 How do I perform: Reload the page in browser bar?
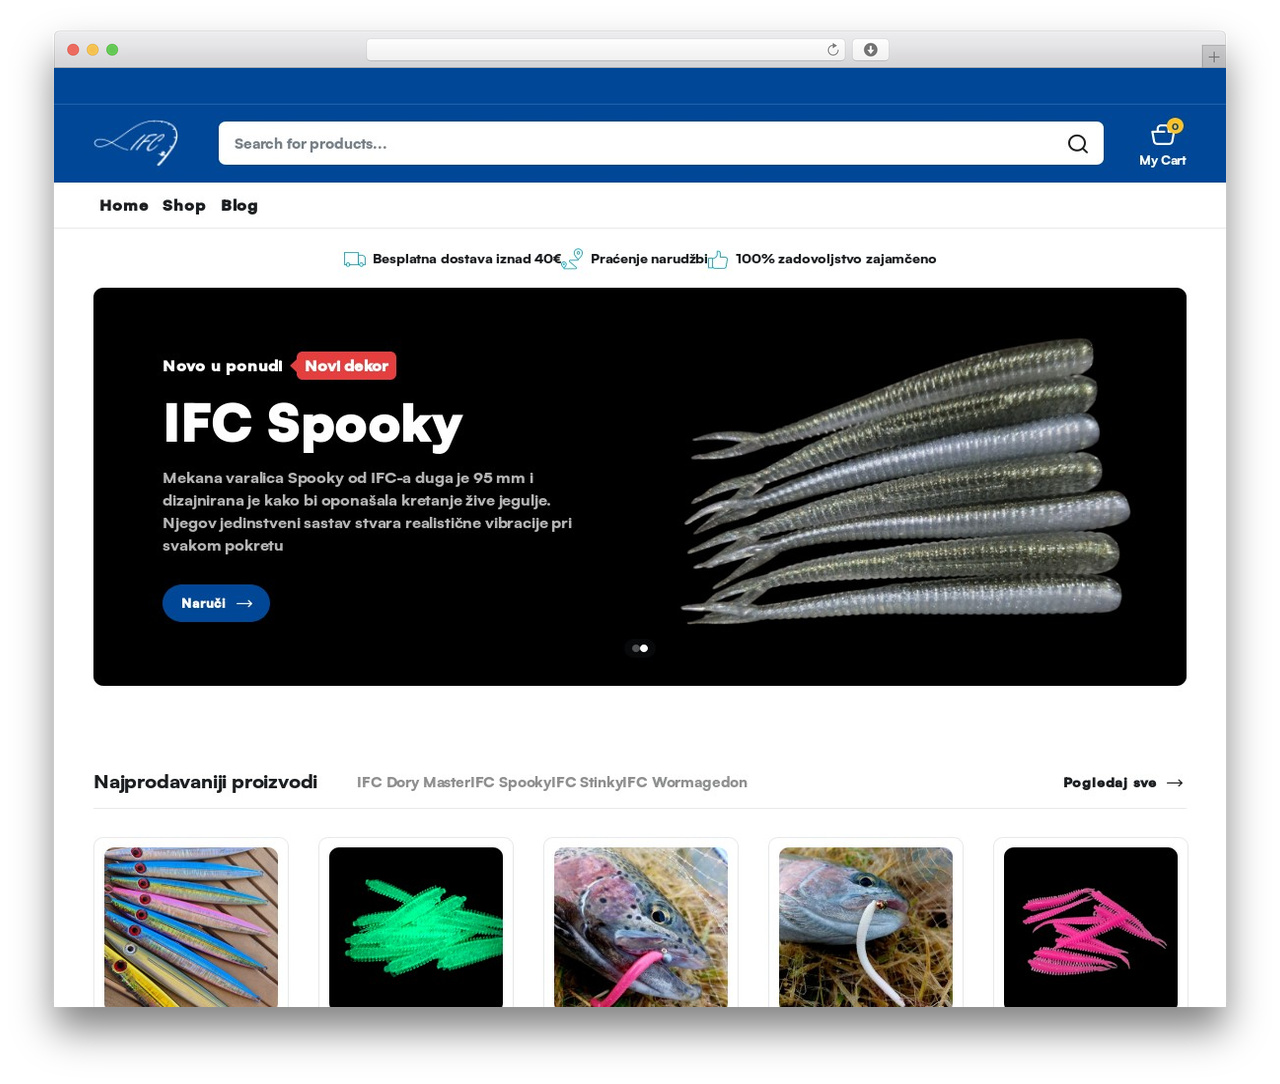point(833,50)
